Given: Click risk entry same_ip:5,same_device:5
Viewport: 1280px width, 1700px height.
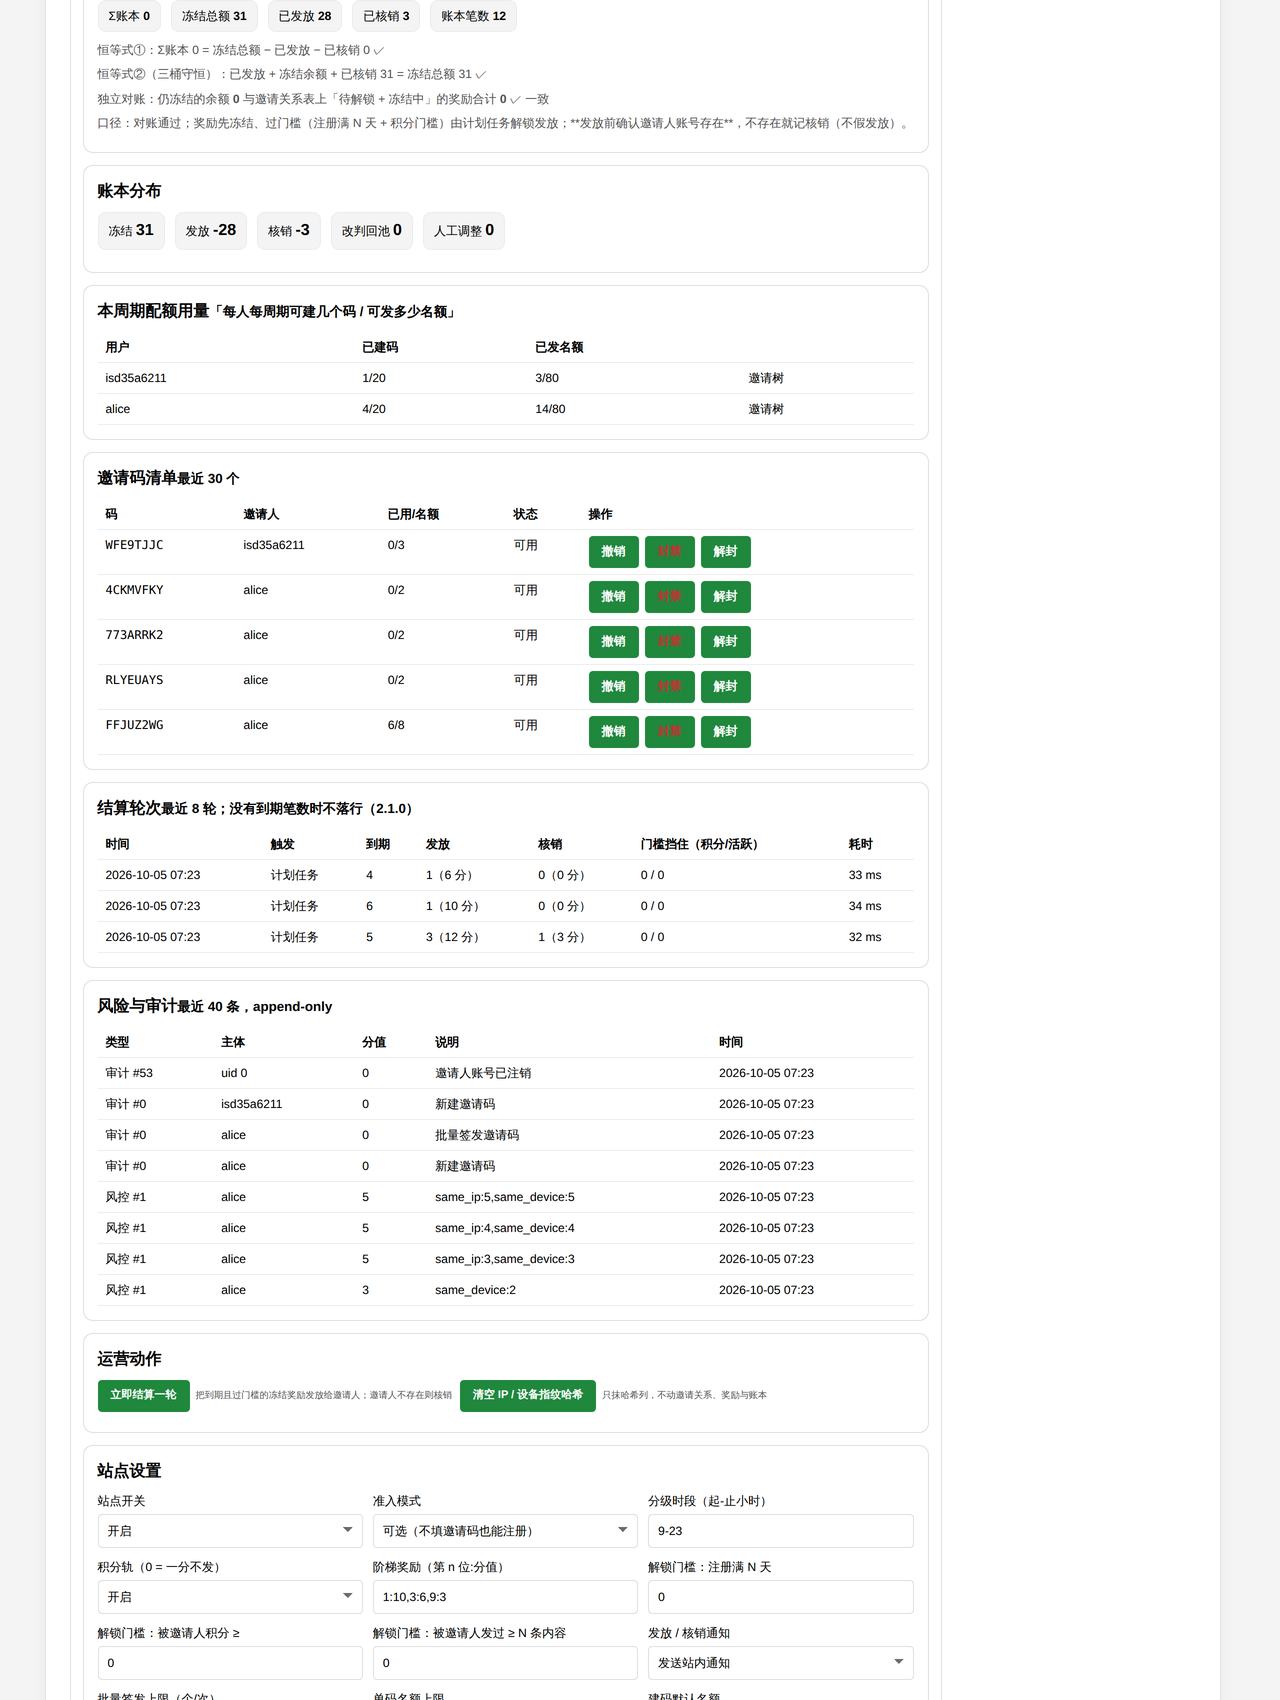Looking at the screenshot, I should pyautogui.click(x=505, y=1197).
